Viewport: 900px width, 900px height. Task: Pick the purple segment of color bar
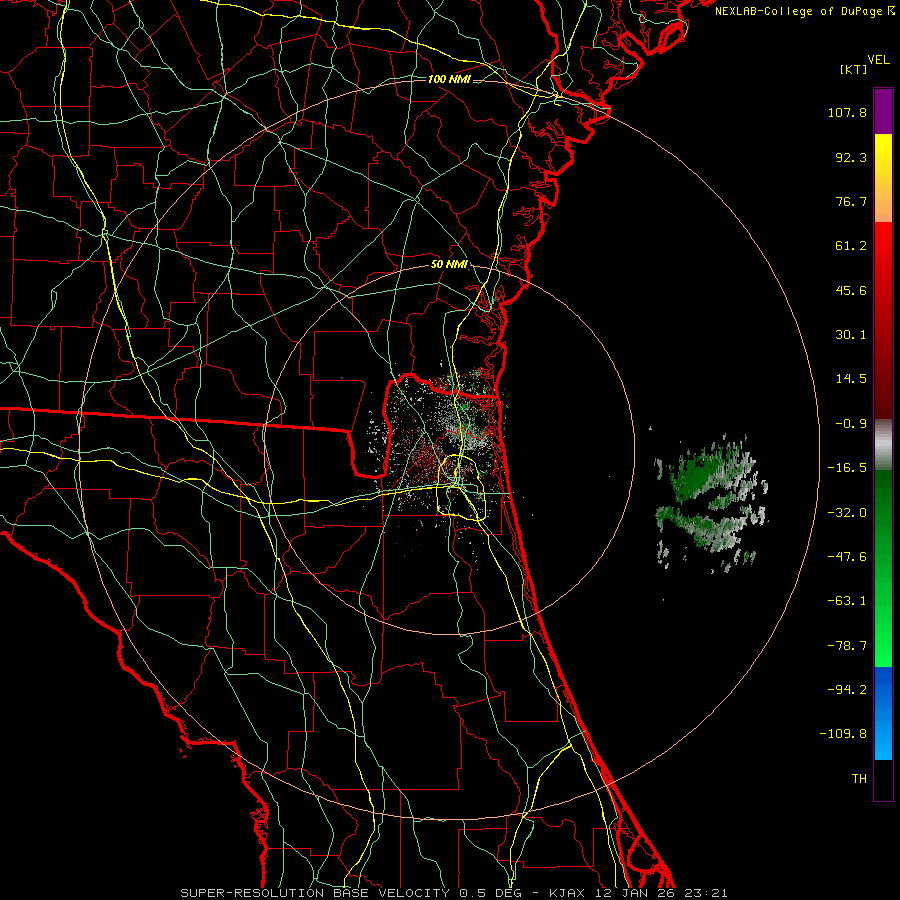point(883,111)
